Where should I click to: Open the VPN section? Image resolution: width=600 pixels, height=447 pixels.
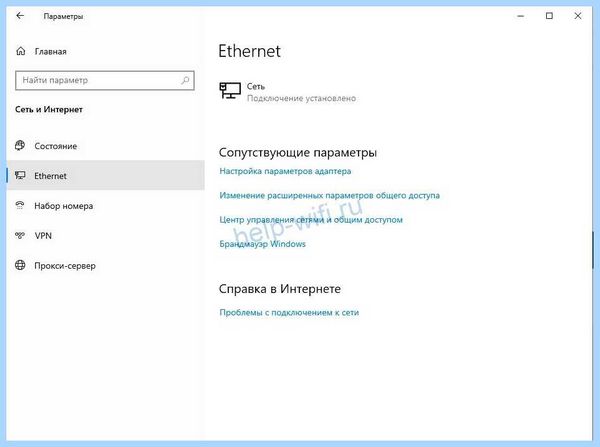(106, 235)
